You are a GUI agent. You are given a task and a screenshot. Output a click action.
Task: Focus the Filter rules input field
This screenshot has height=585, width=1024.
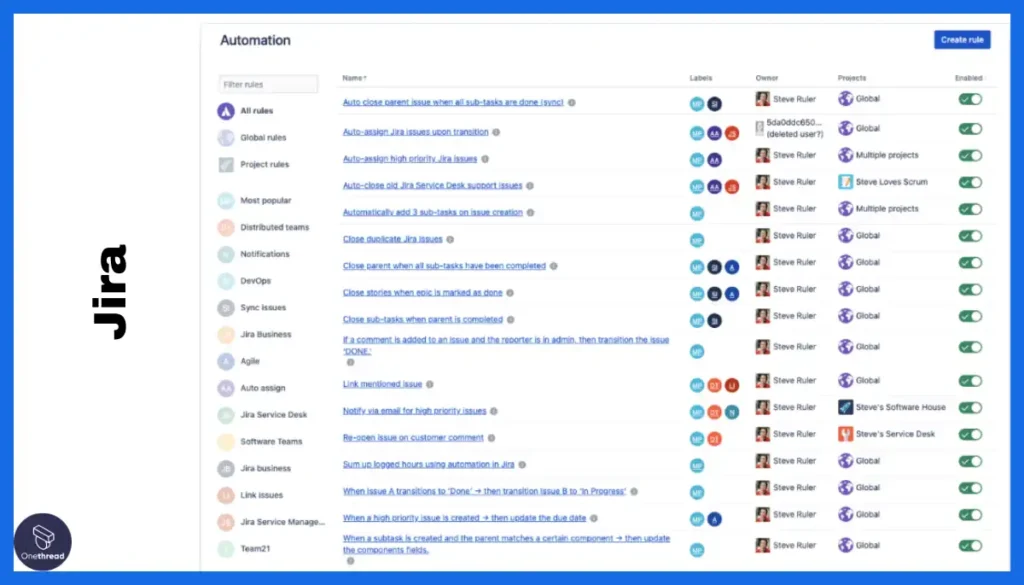tap(268, 84)
